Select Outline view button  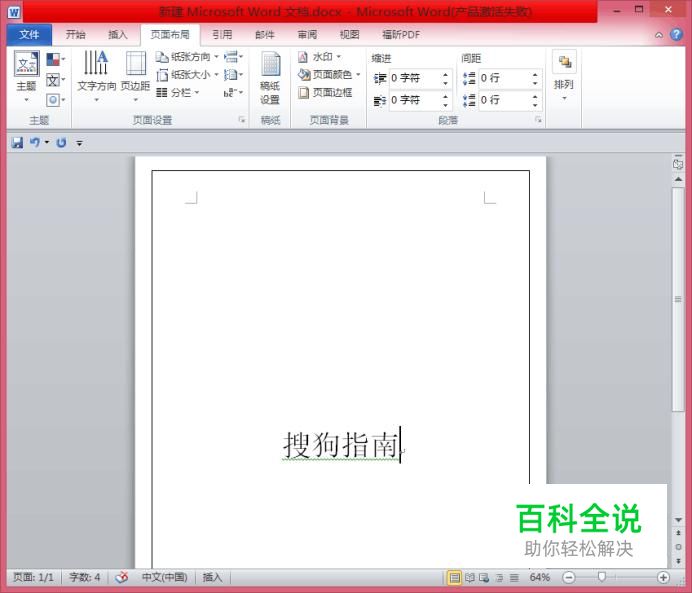coord(499,577)
